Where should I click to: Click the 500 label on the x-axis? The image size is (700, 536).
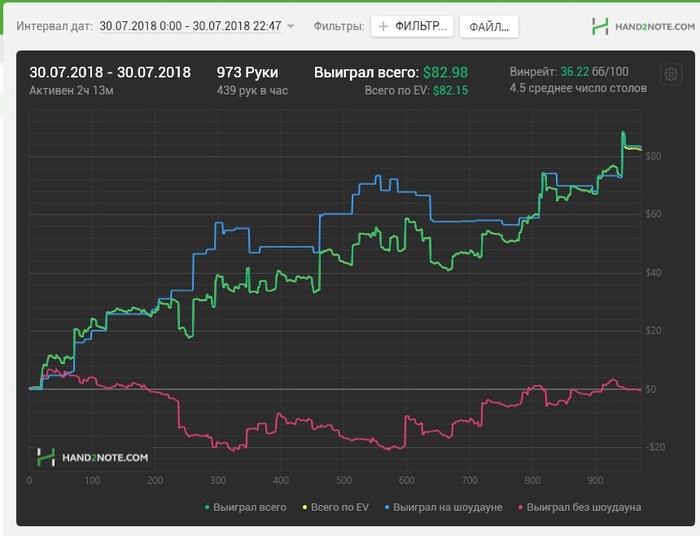pyautogui.click(x=343, y=481)
